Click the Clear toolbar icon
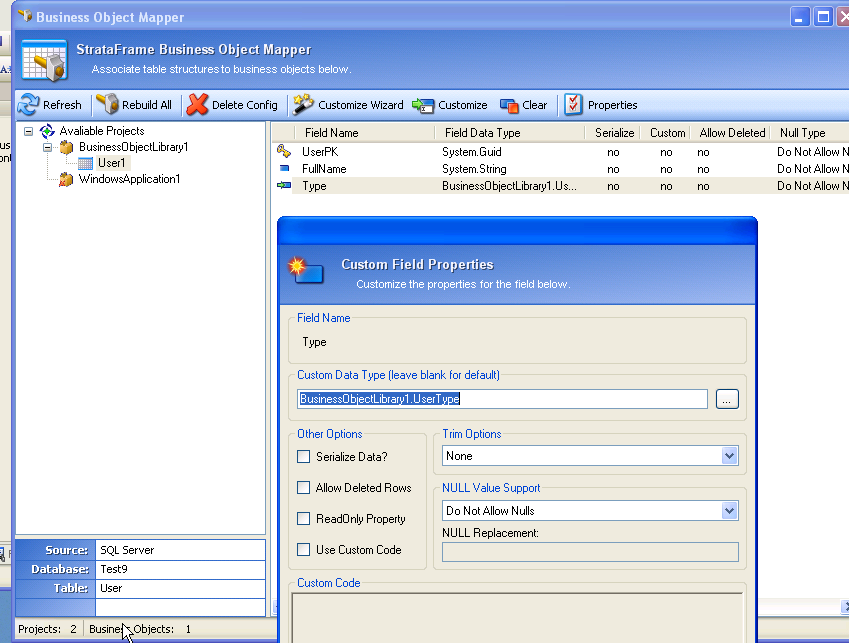849x643 pixels. [509, 105]
